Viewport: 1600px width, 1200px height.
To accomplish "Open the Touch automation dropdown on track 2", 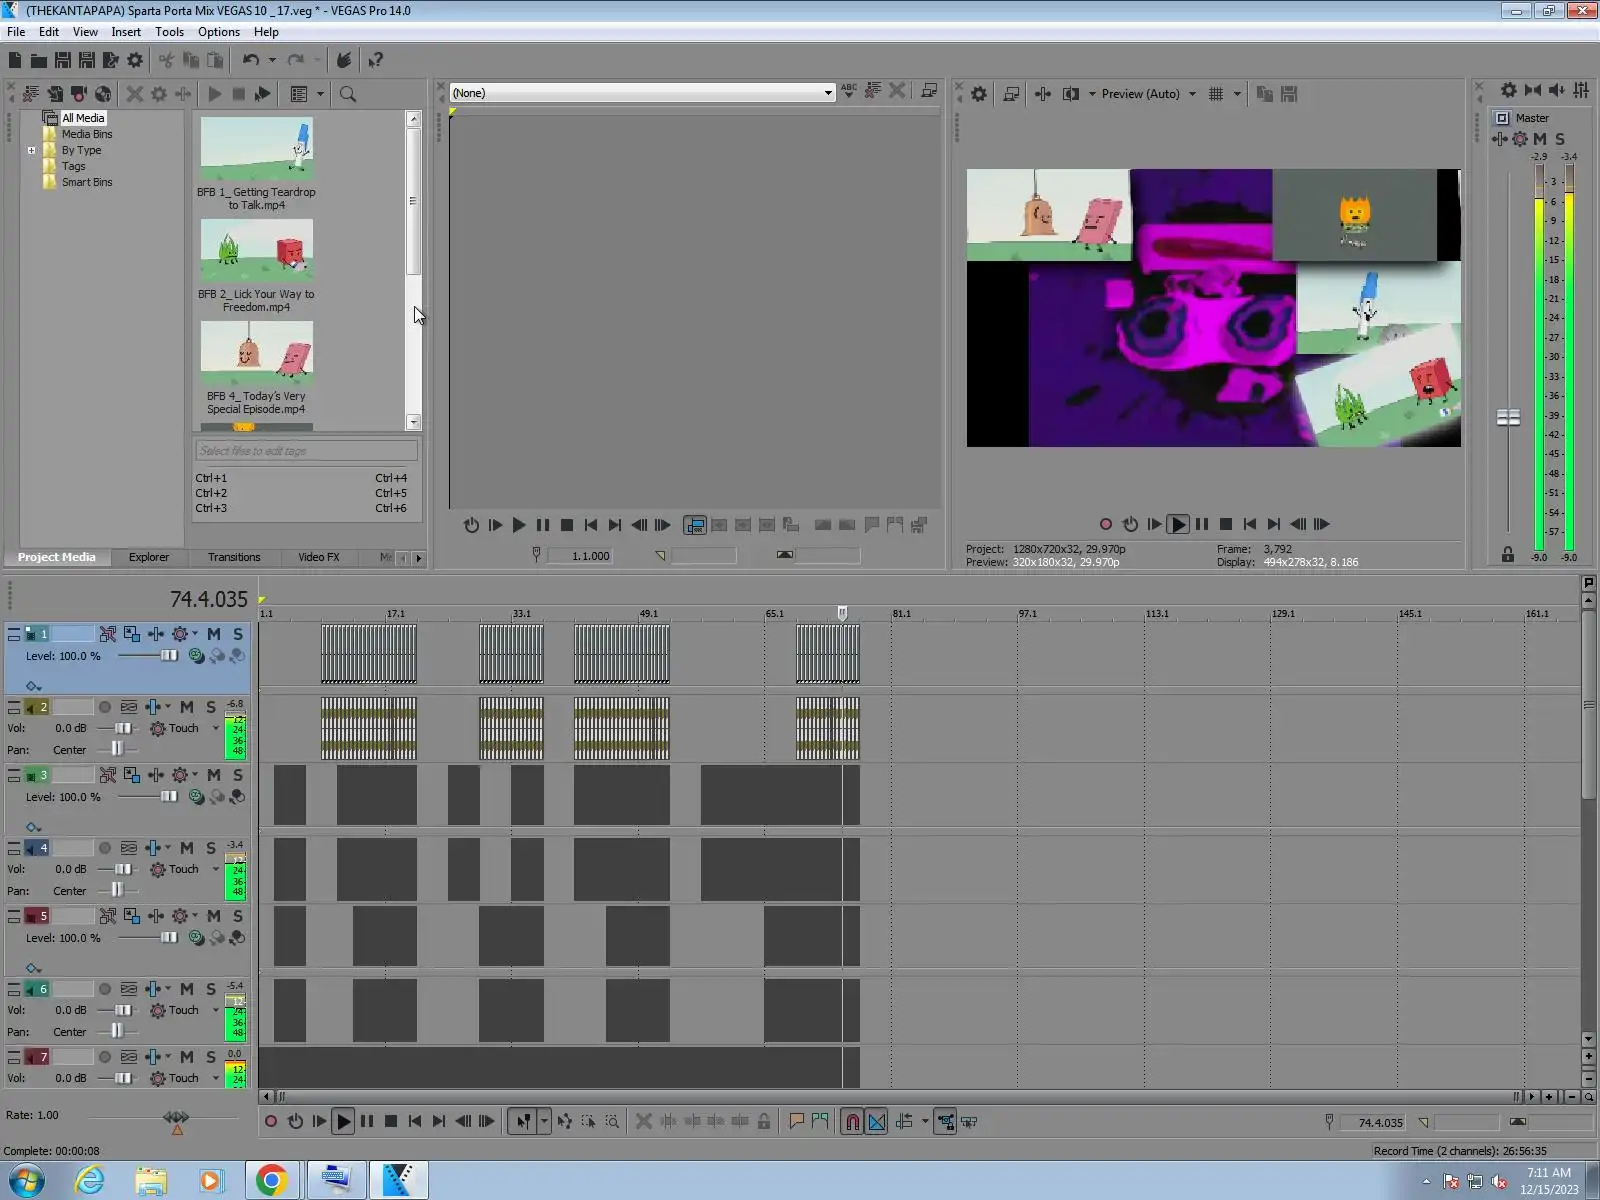I will click(215, 729).
